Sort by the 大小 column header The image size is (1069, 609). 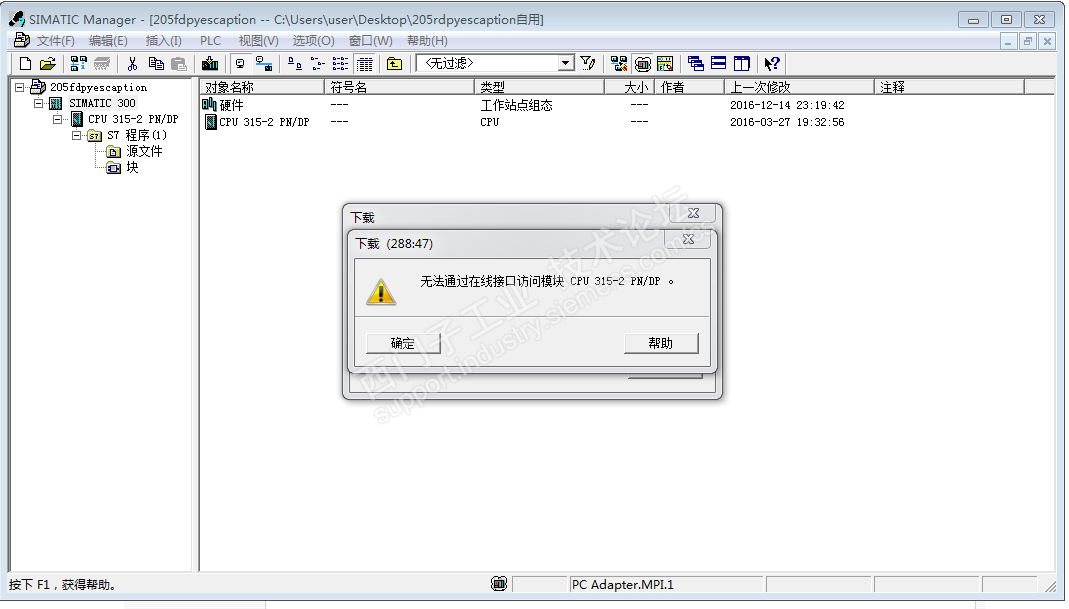click(x=629, y=87)
